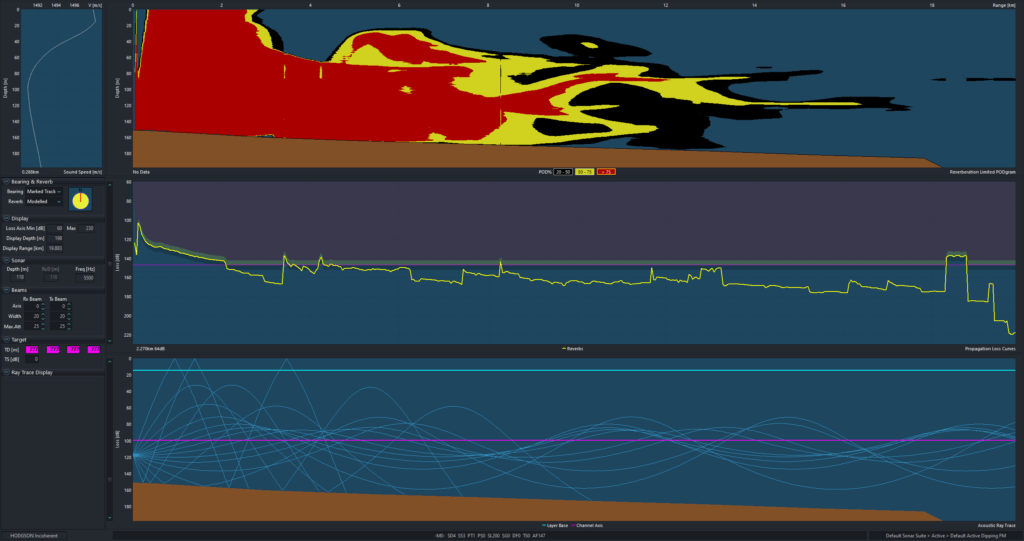This screenshot has width=1024, height=541.
Task: Increase the Rx Beam Max Att value
Action: pyautogui.click(x=43, y=324)
